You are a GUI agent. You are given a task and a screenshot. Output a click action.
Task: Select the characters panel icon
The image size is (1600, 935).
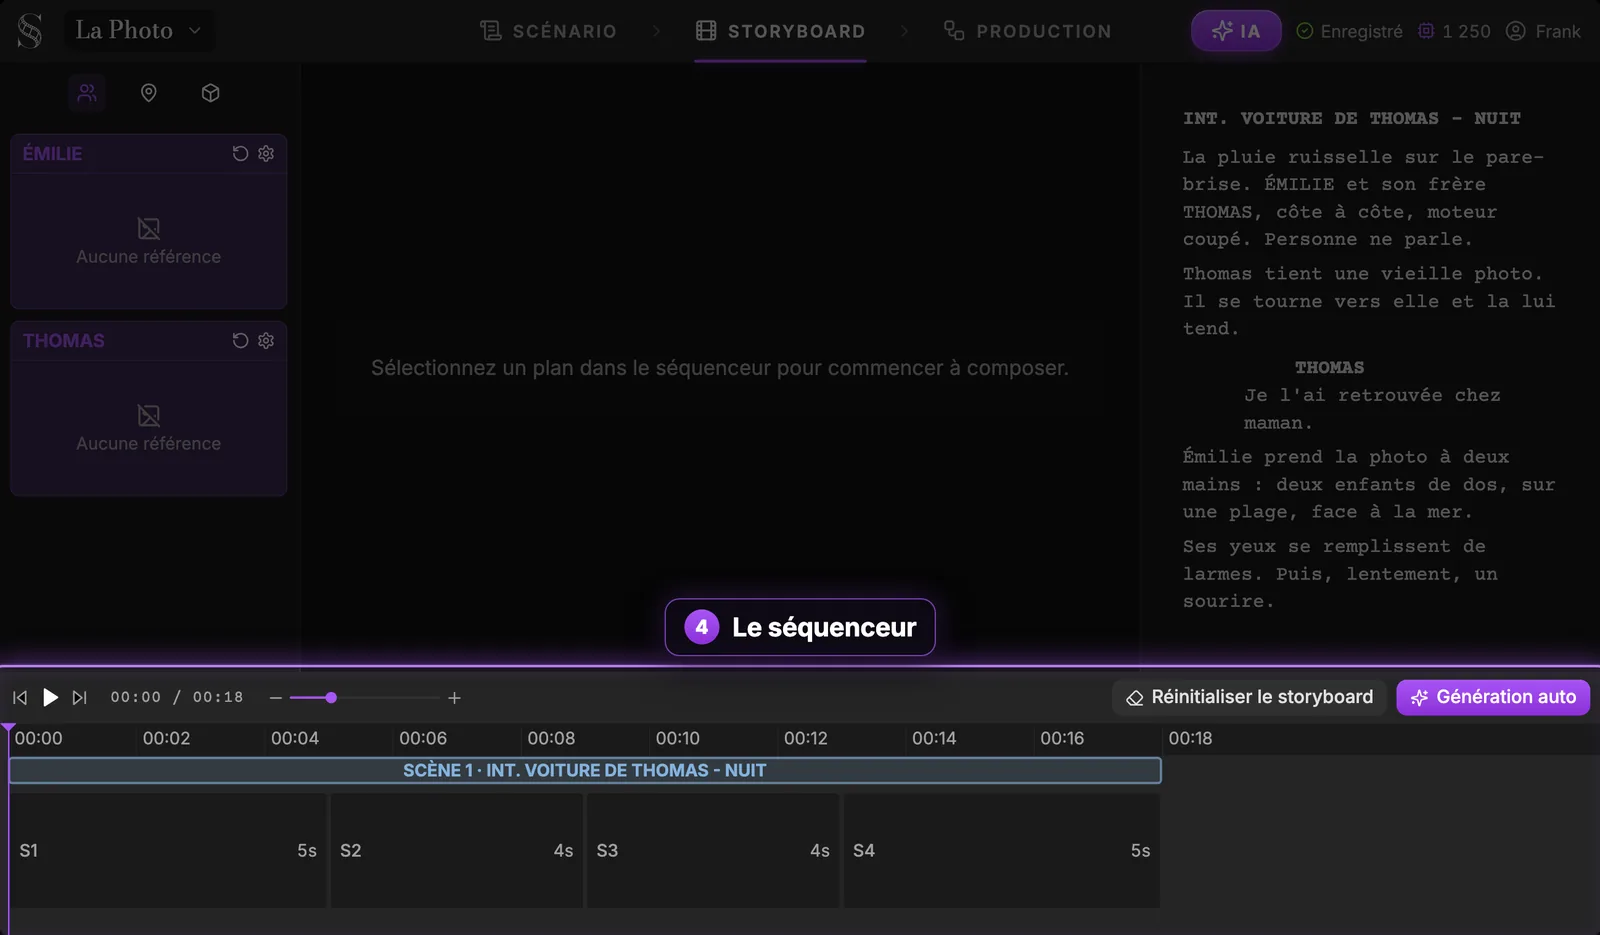click(88, 93)
